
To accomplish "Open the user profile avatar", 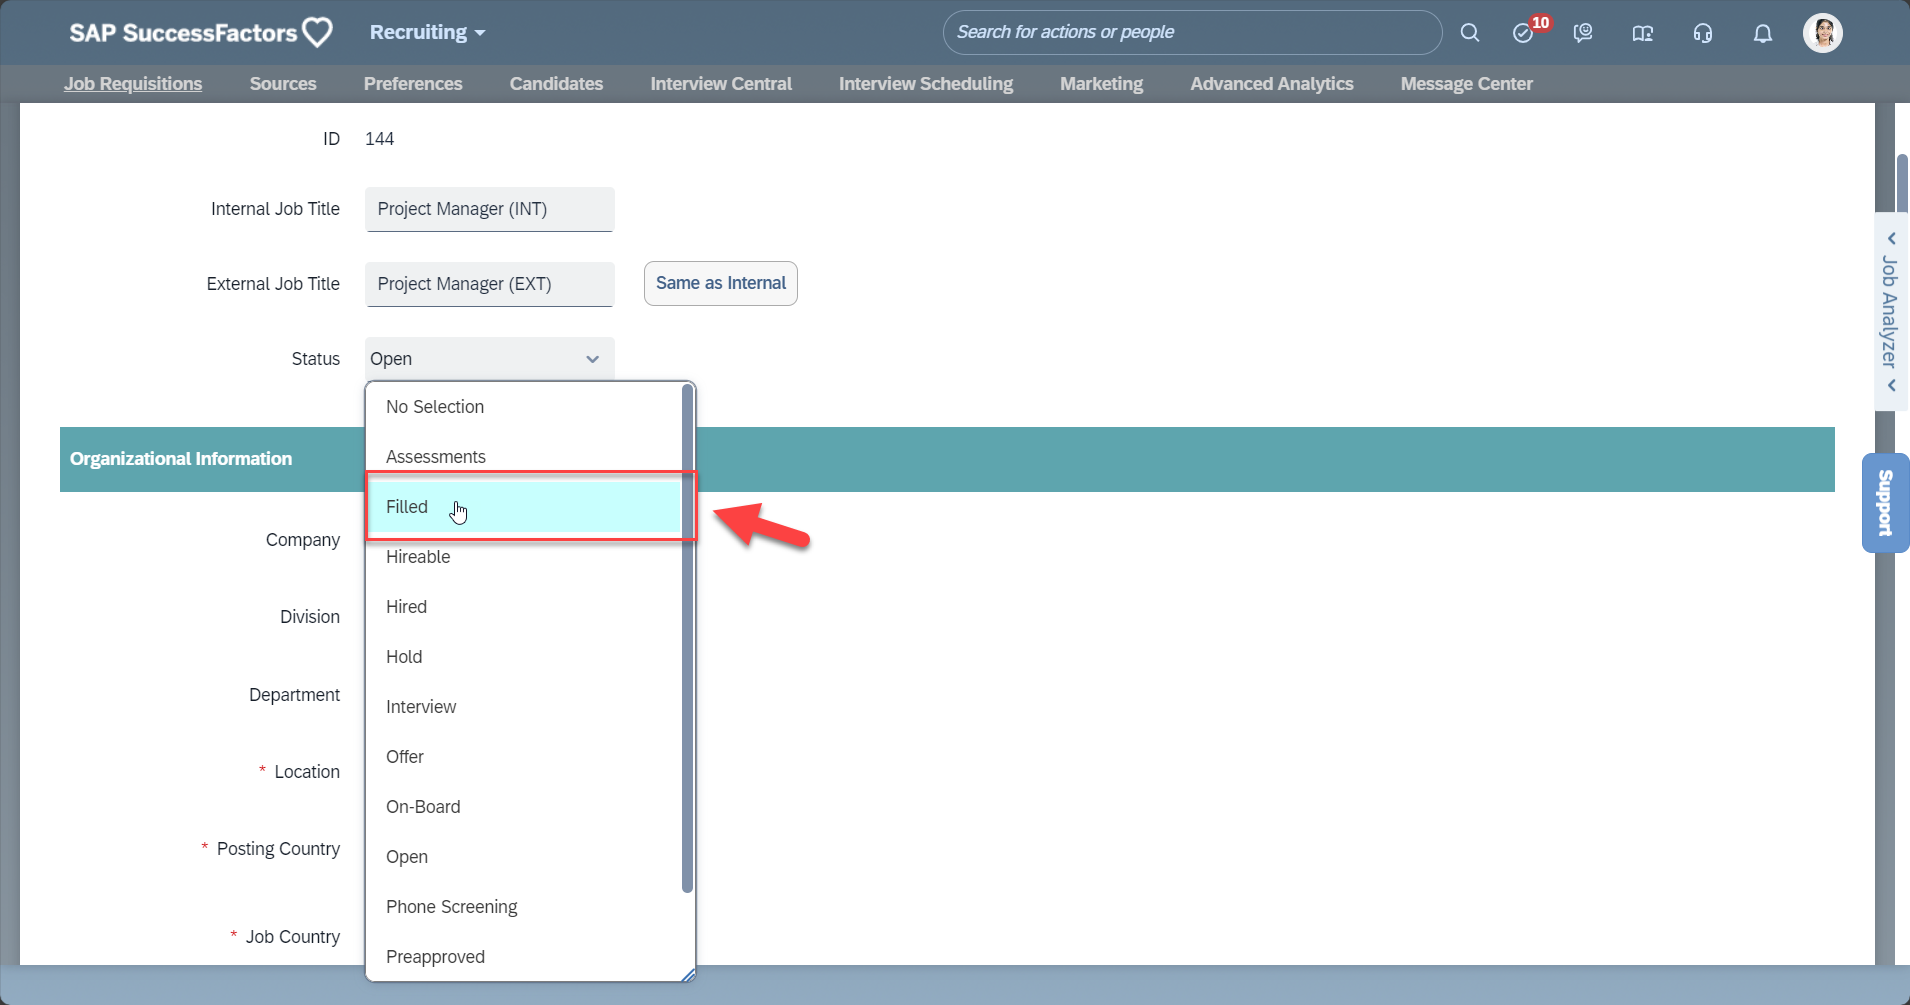I will pos(1823,33).
